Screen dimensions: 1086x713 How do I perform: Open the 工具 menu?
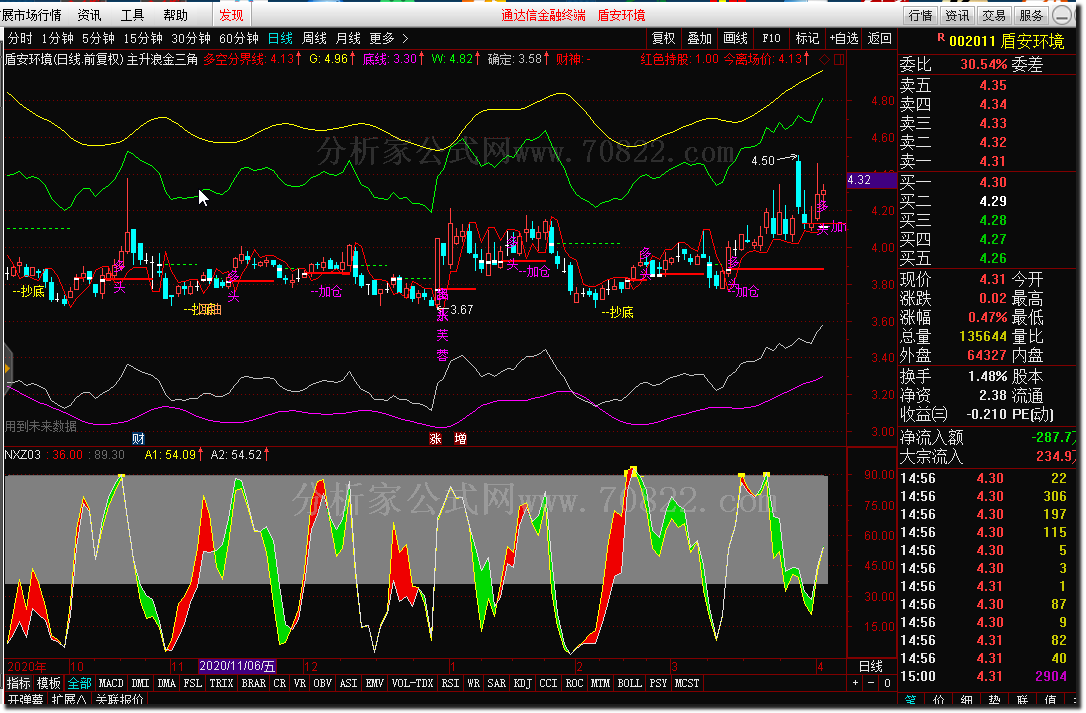[x=132, y=15]
